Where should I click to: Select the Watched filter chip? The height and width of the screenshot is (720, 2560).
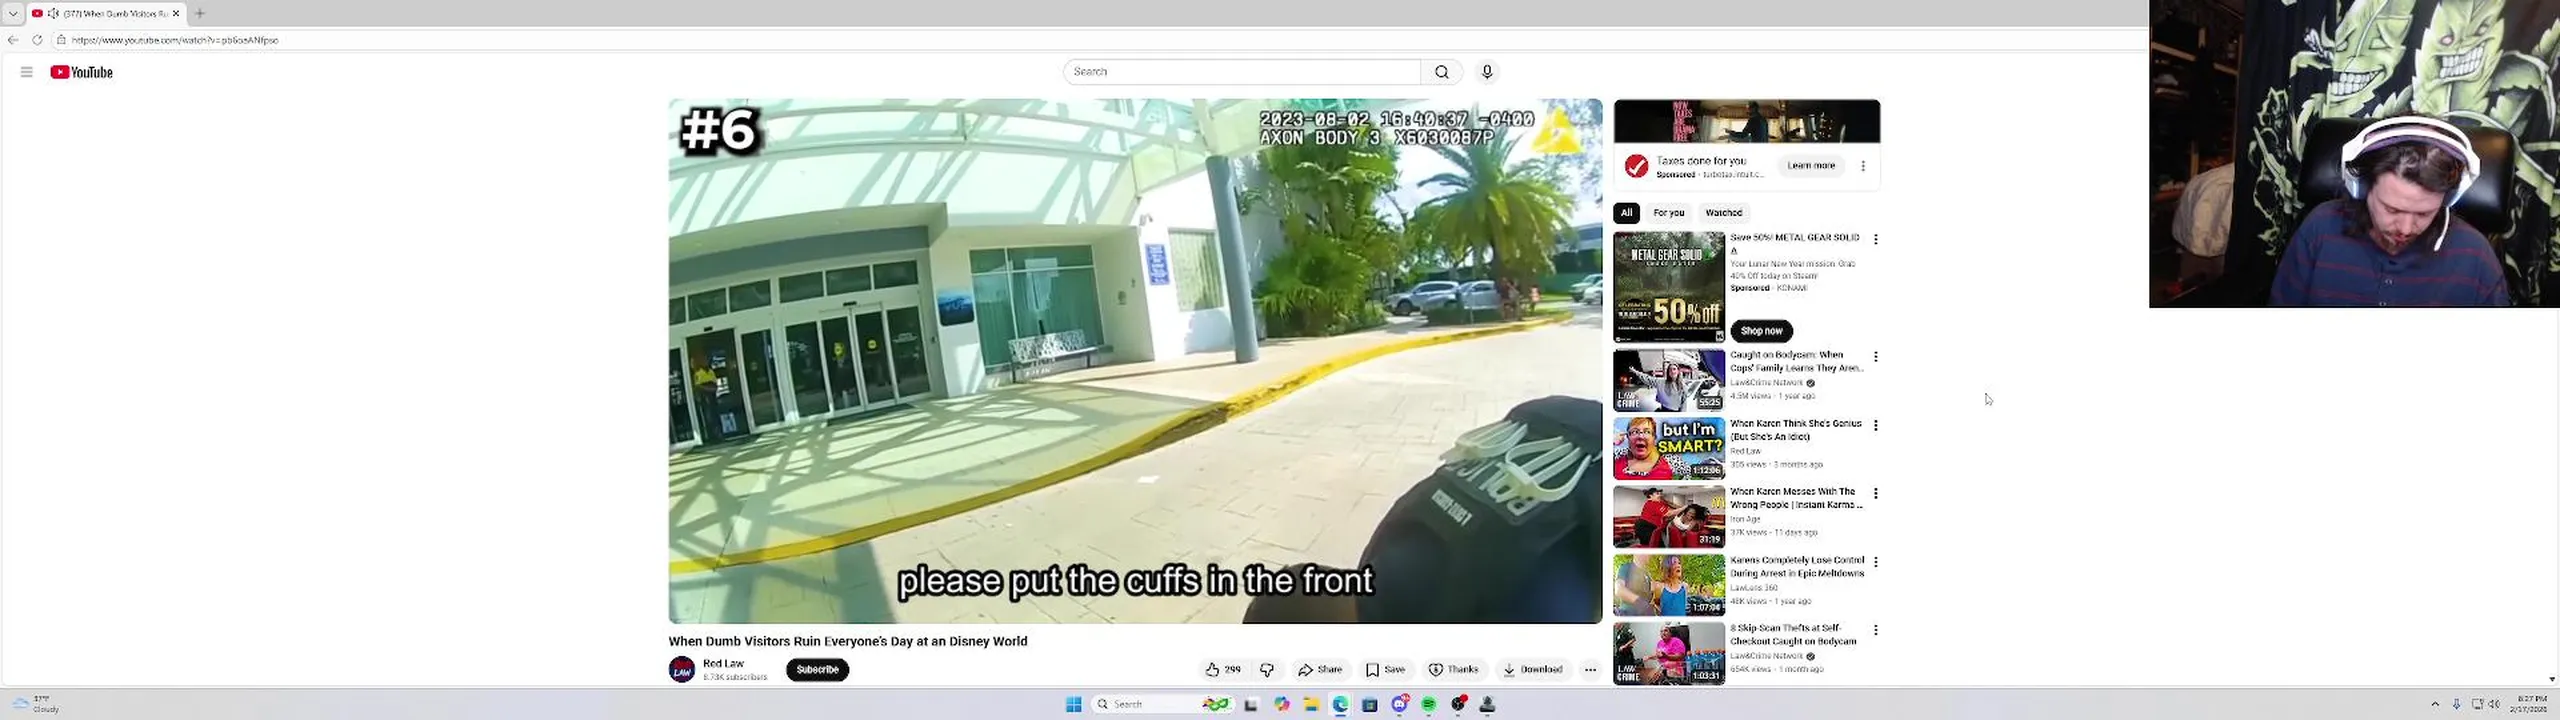[x=1723, y=212]
